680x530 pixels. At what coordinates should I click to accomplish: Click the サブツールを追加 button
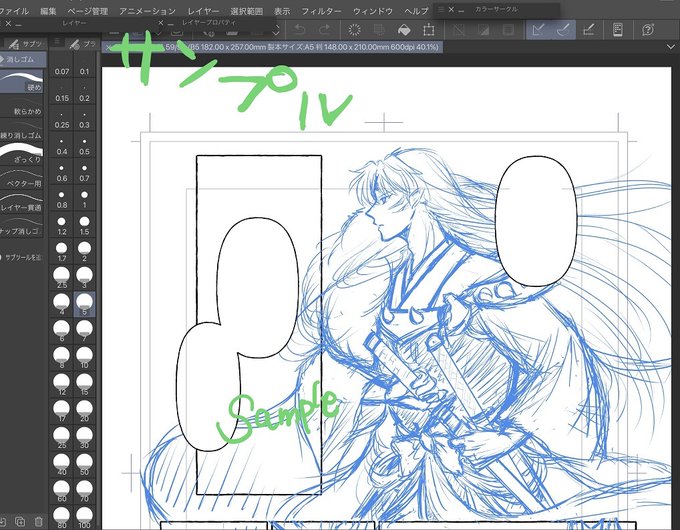22,257
